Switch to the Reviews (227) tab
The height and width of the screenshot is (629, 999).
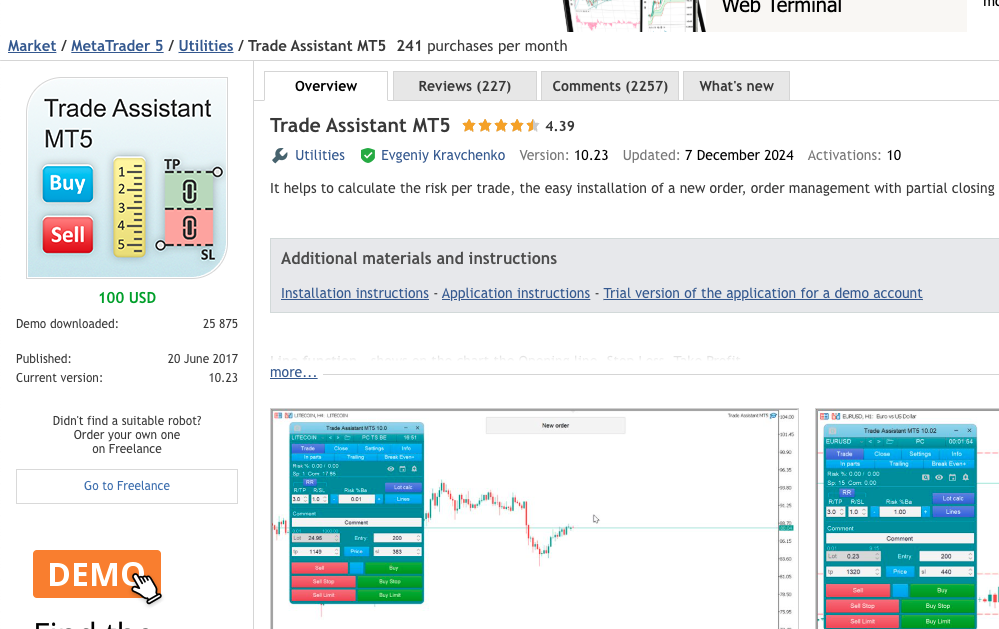click(x=464, y=86)
